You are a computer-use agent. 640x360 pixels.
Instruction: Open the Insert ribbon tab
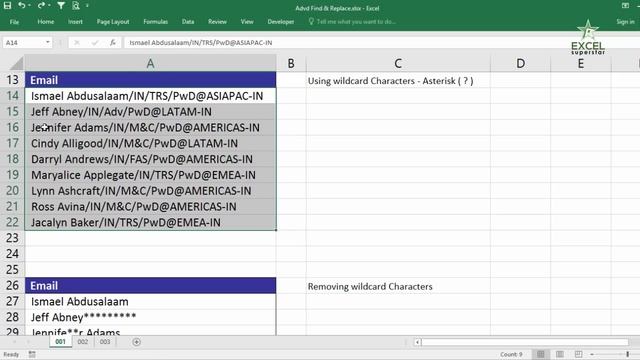click(x=75, y=22)
